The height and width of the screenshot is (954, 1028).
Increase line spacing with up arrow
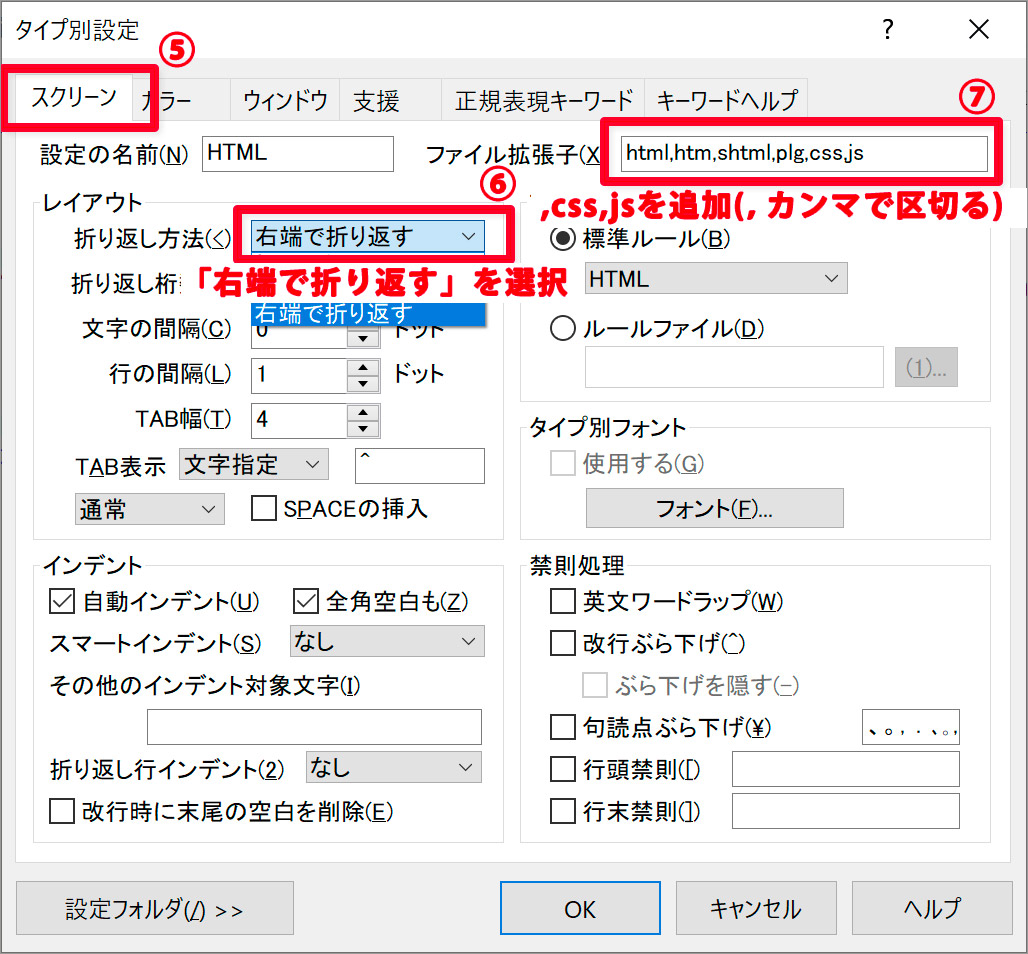click(x=363, y=366)
